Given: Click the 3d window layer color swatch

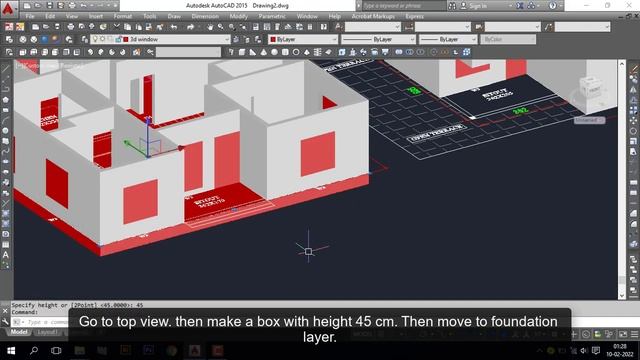Looking at the screenshot, I should (x=126, y=39).
